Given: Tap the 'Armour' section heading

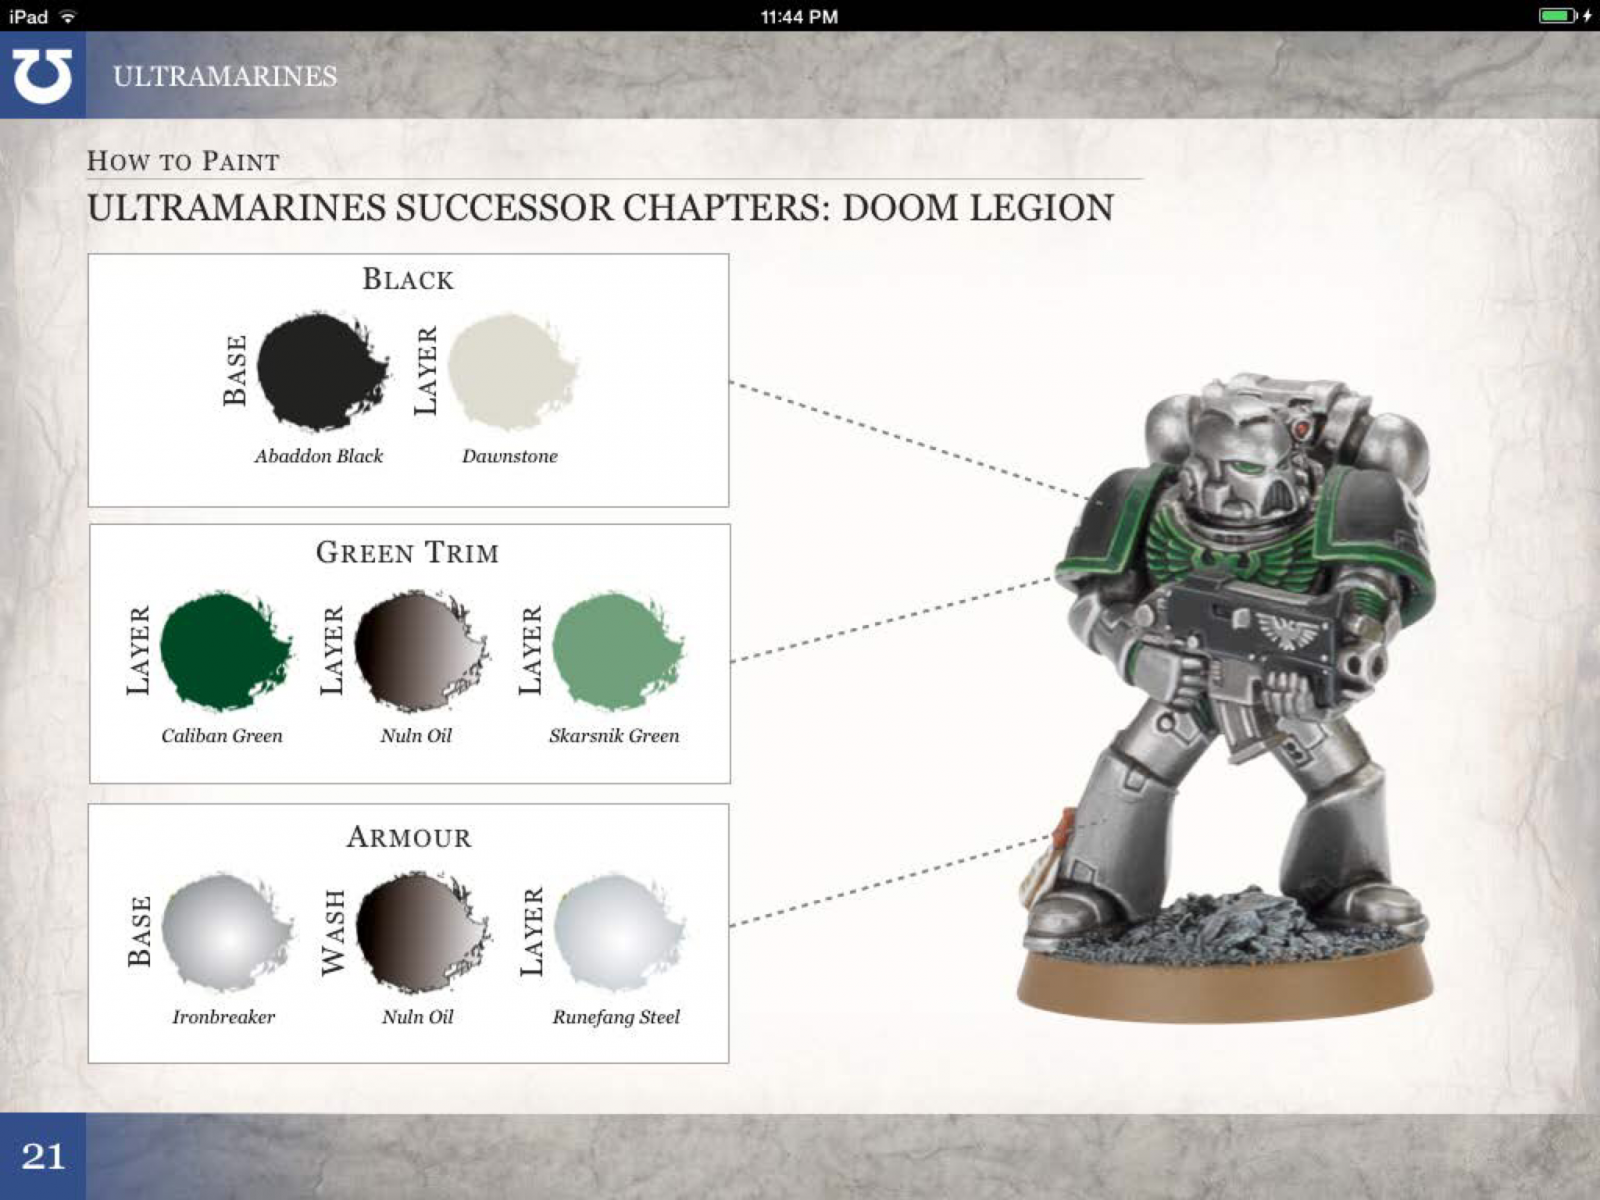Looking at the screenshot, I should click(408, 837).
